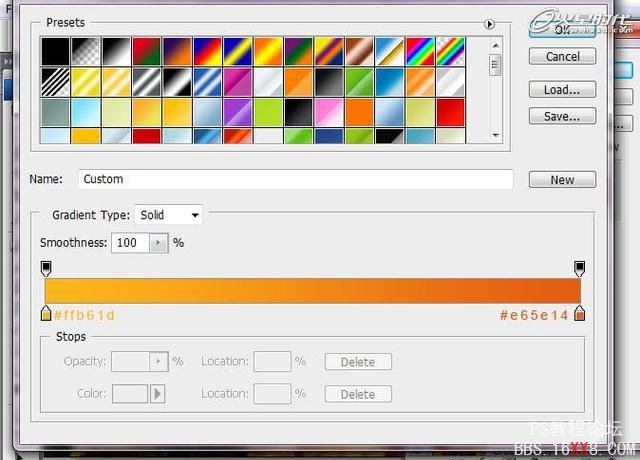
Task: Click the Cancel button
Action: (562, 56)
